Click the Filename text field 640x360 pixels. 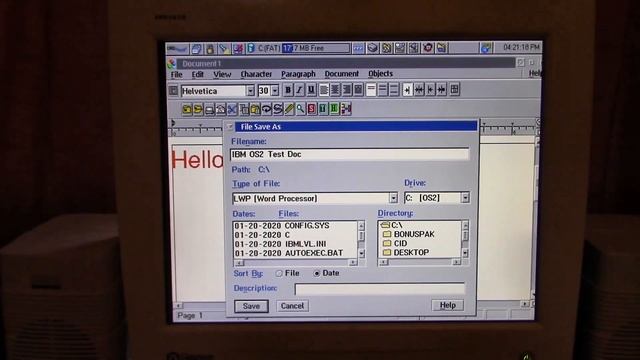pyautogui.click(x=350, y=154)
